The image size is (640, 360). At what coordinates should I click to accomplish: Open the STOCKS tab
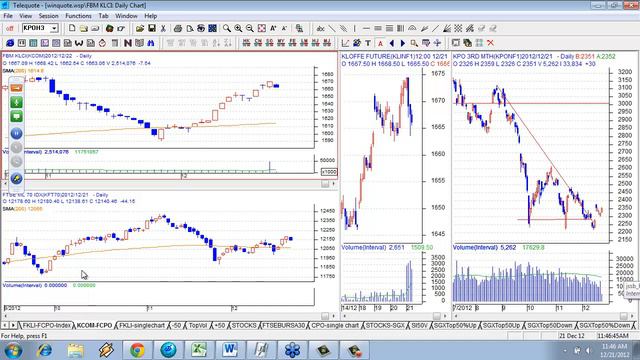(244, 325)
